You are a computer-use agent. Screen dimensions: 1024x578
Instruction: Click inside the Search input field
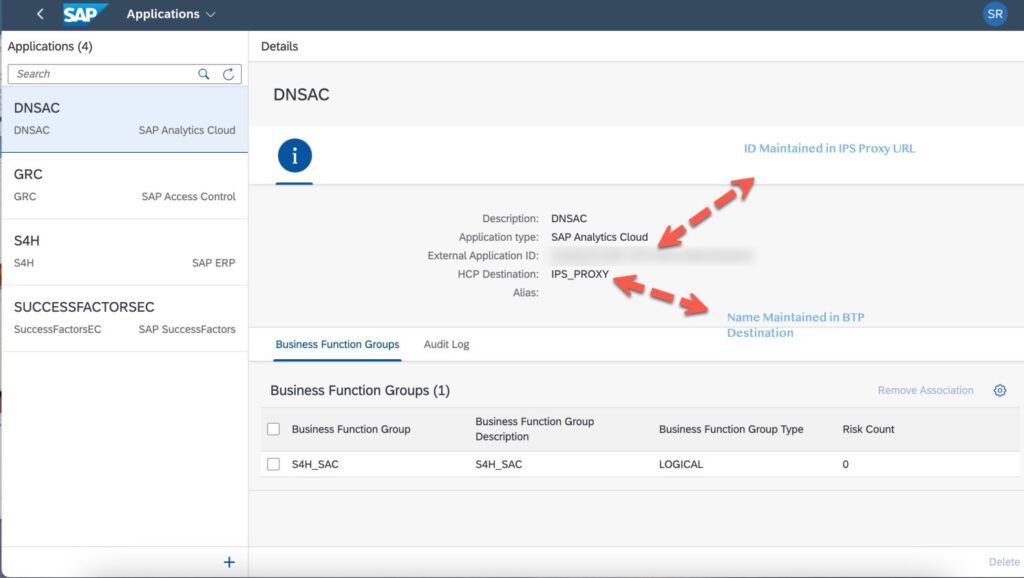coord(100,73)
